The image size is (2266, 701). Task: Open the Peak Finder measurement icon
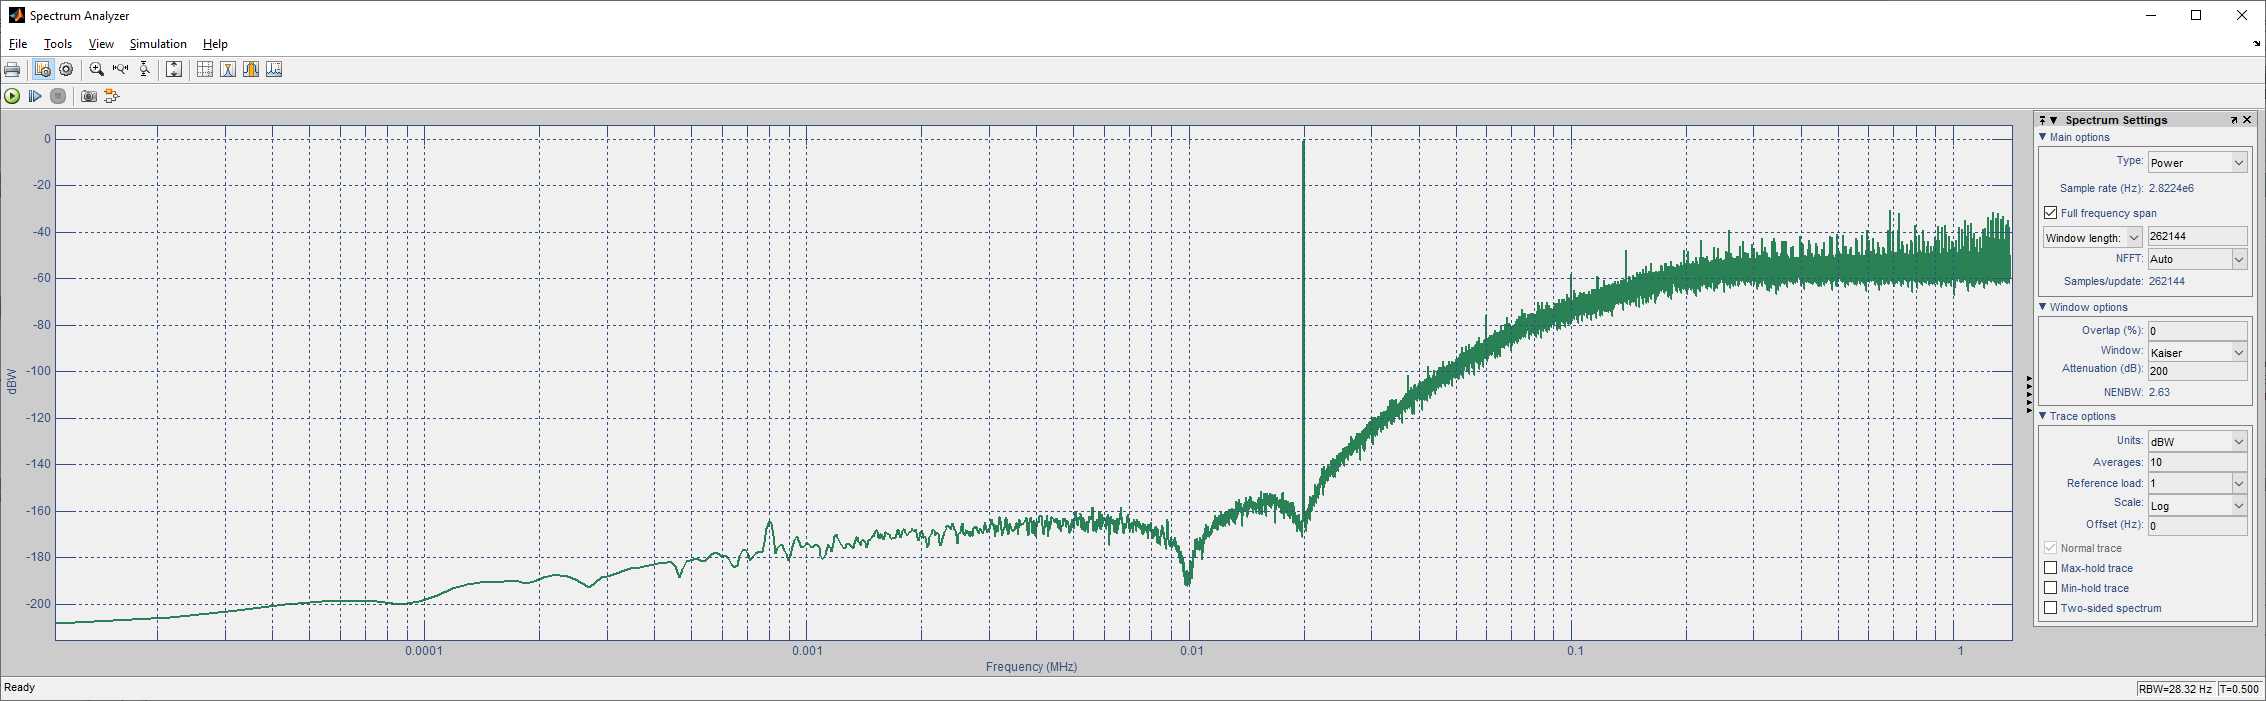coord(228,69)
